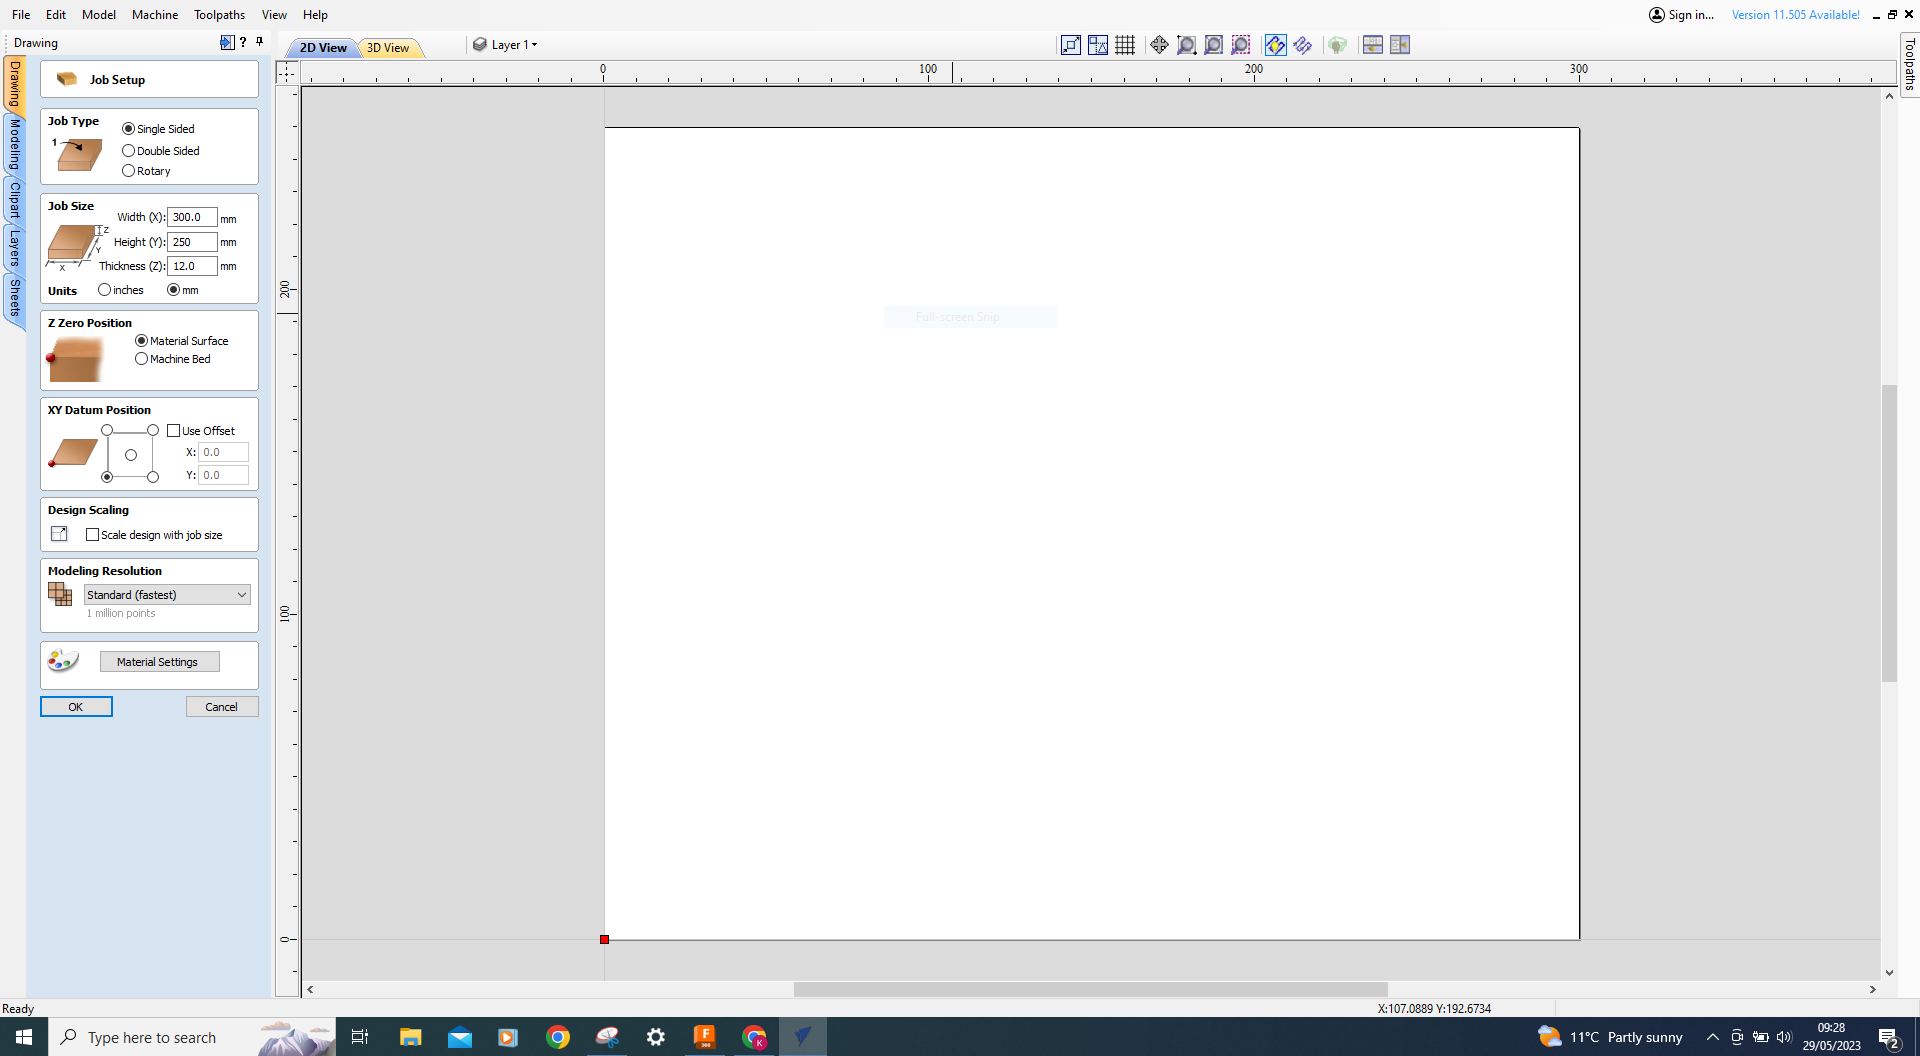Image resolution: width=1920 pixels, height=1056 pixels.
Task: Open the Help menu
Action: [316, 15]
